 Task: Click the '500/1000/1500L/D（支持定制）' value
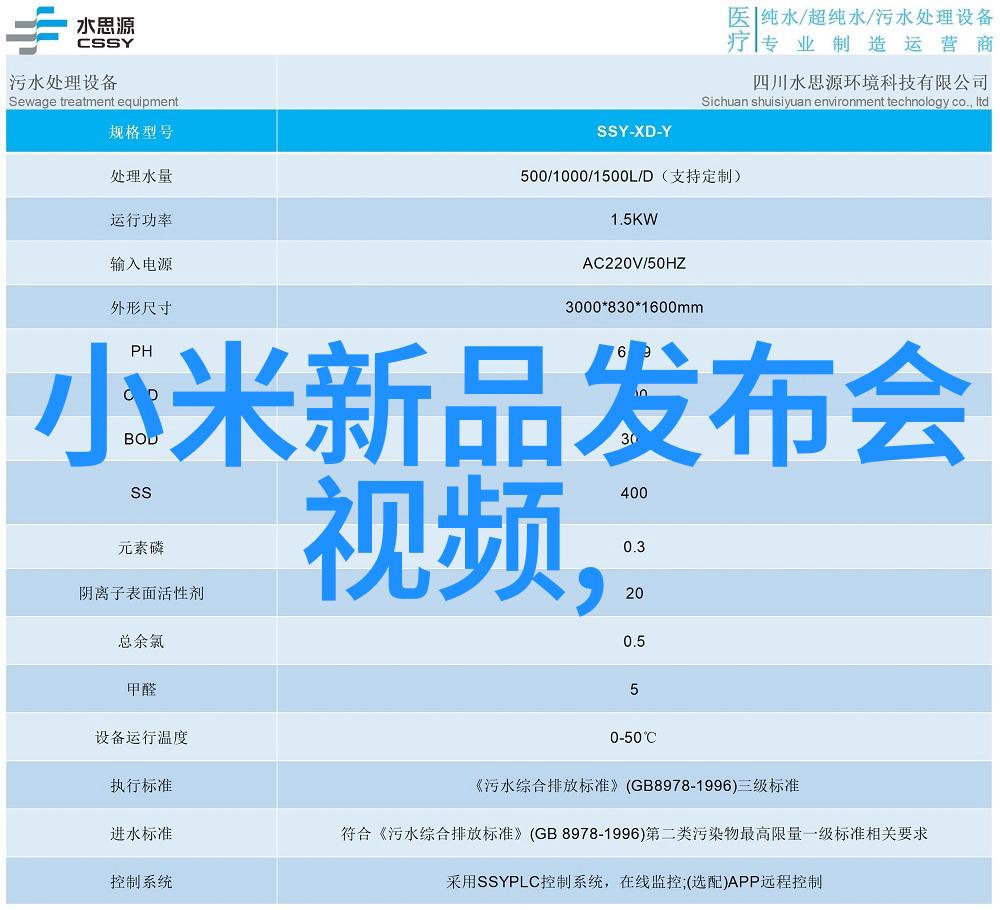634,176
